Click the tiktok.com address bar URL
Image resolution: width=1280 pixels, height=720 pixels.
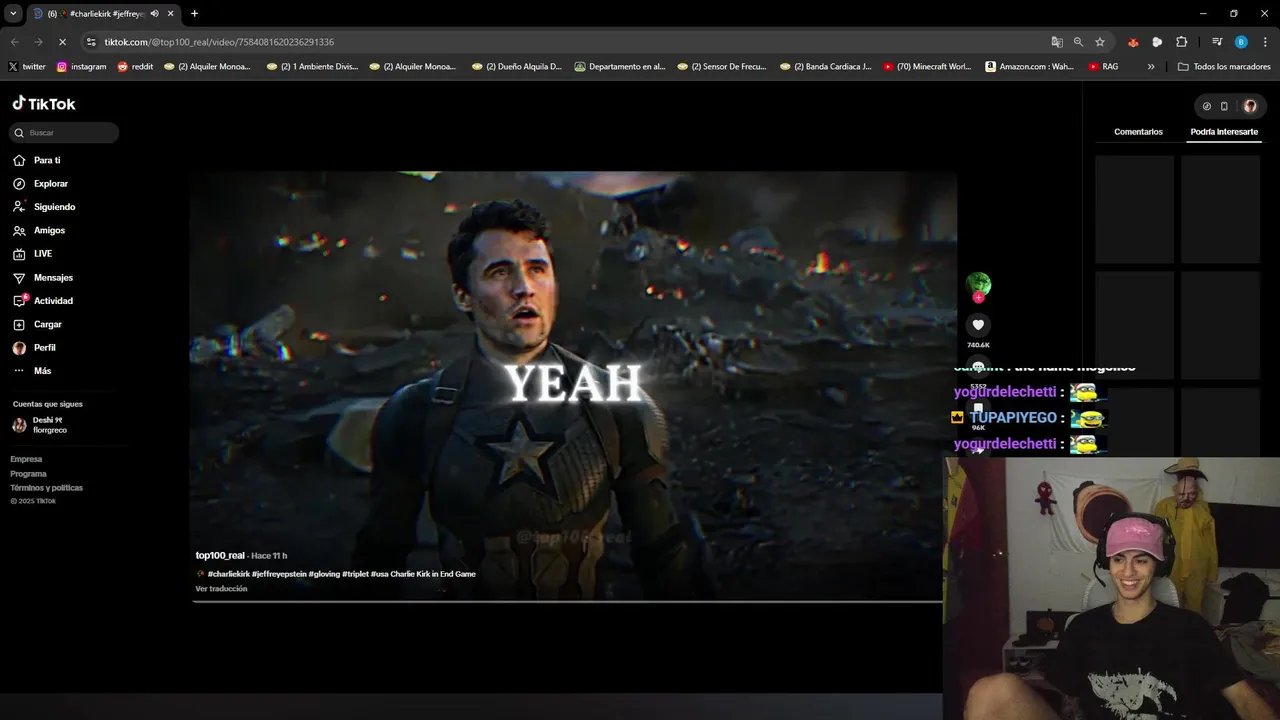(x=219, y=42)
